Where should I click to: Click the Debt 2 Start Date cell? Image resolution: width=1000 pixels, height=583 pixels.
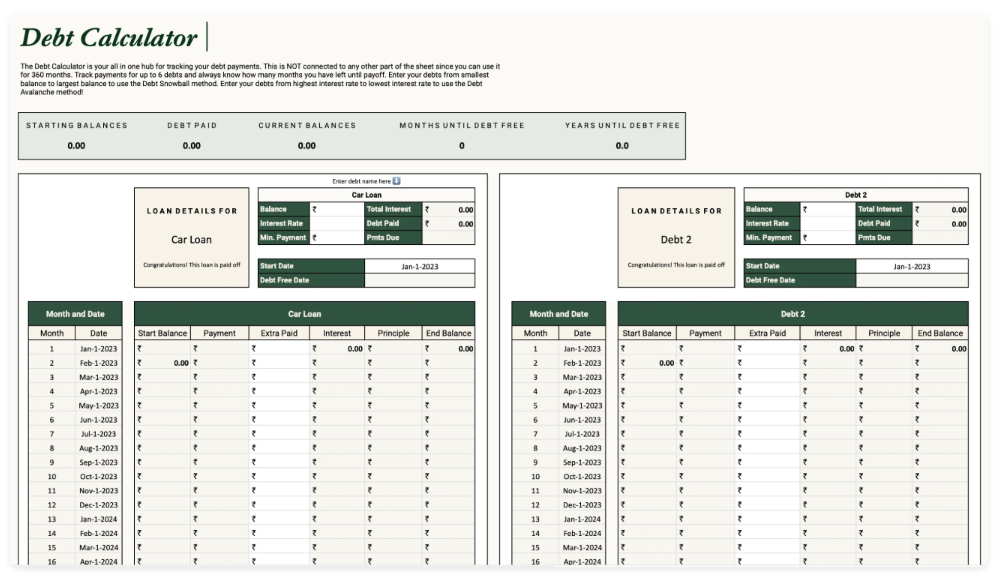click(911, 267)
